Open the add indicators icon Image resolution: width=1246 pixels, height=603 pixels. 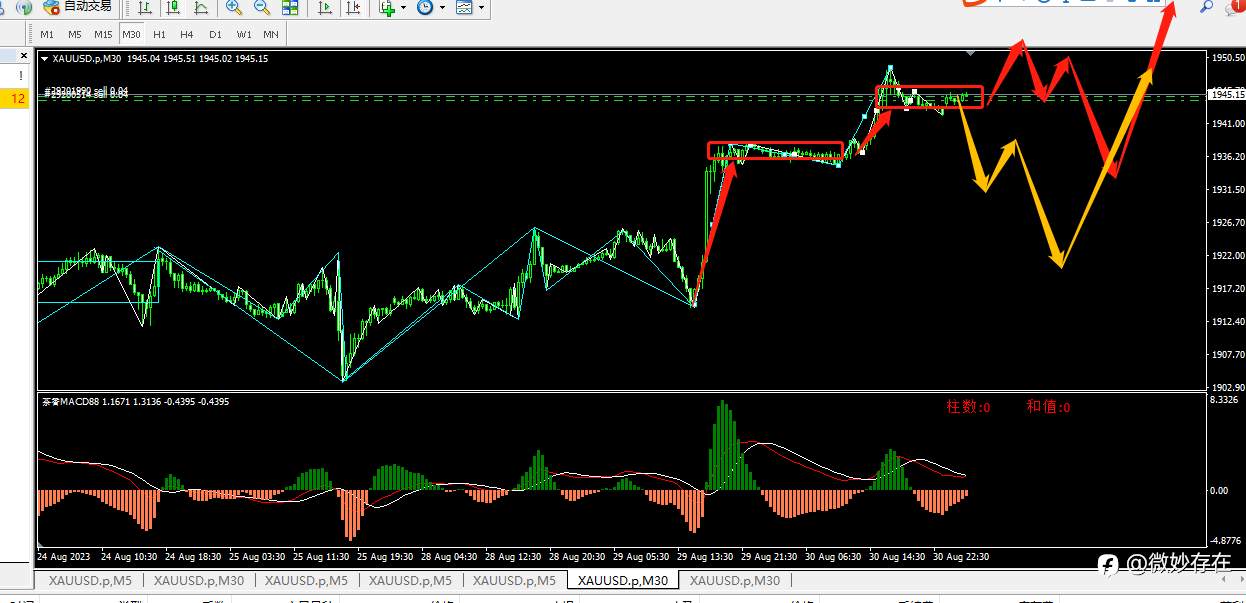[388, 8]
